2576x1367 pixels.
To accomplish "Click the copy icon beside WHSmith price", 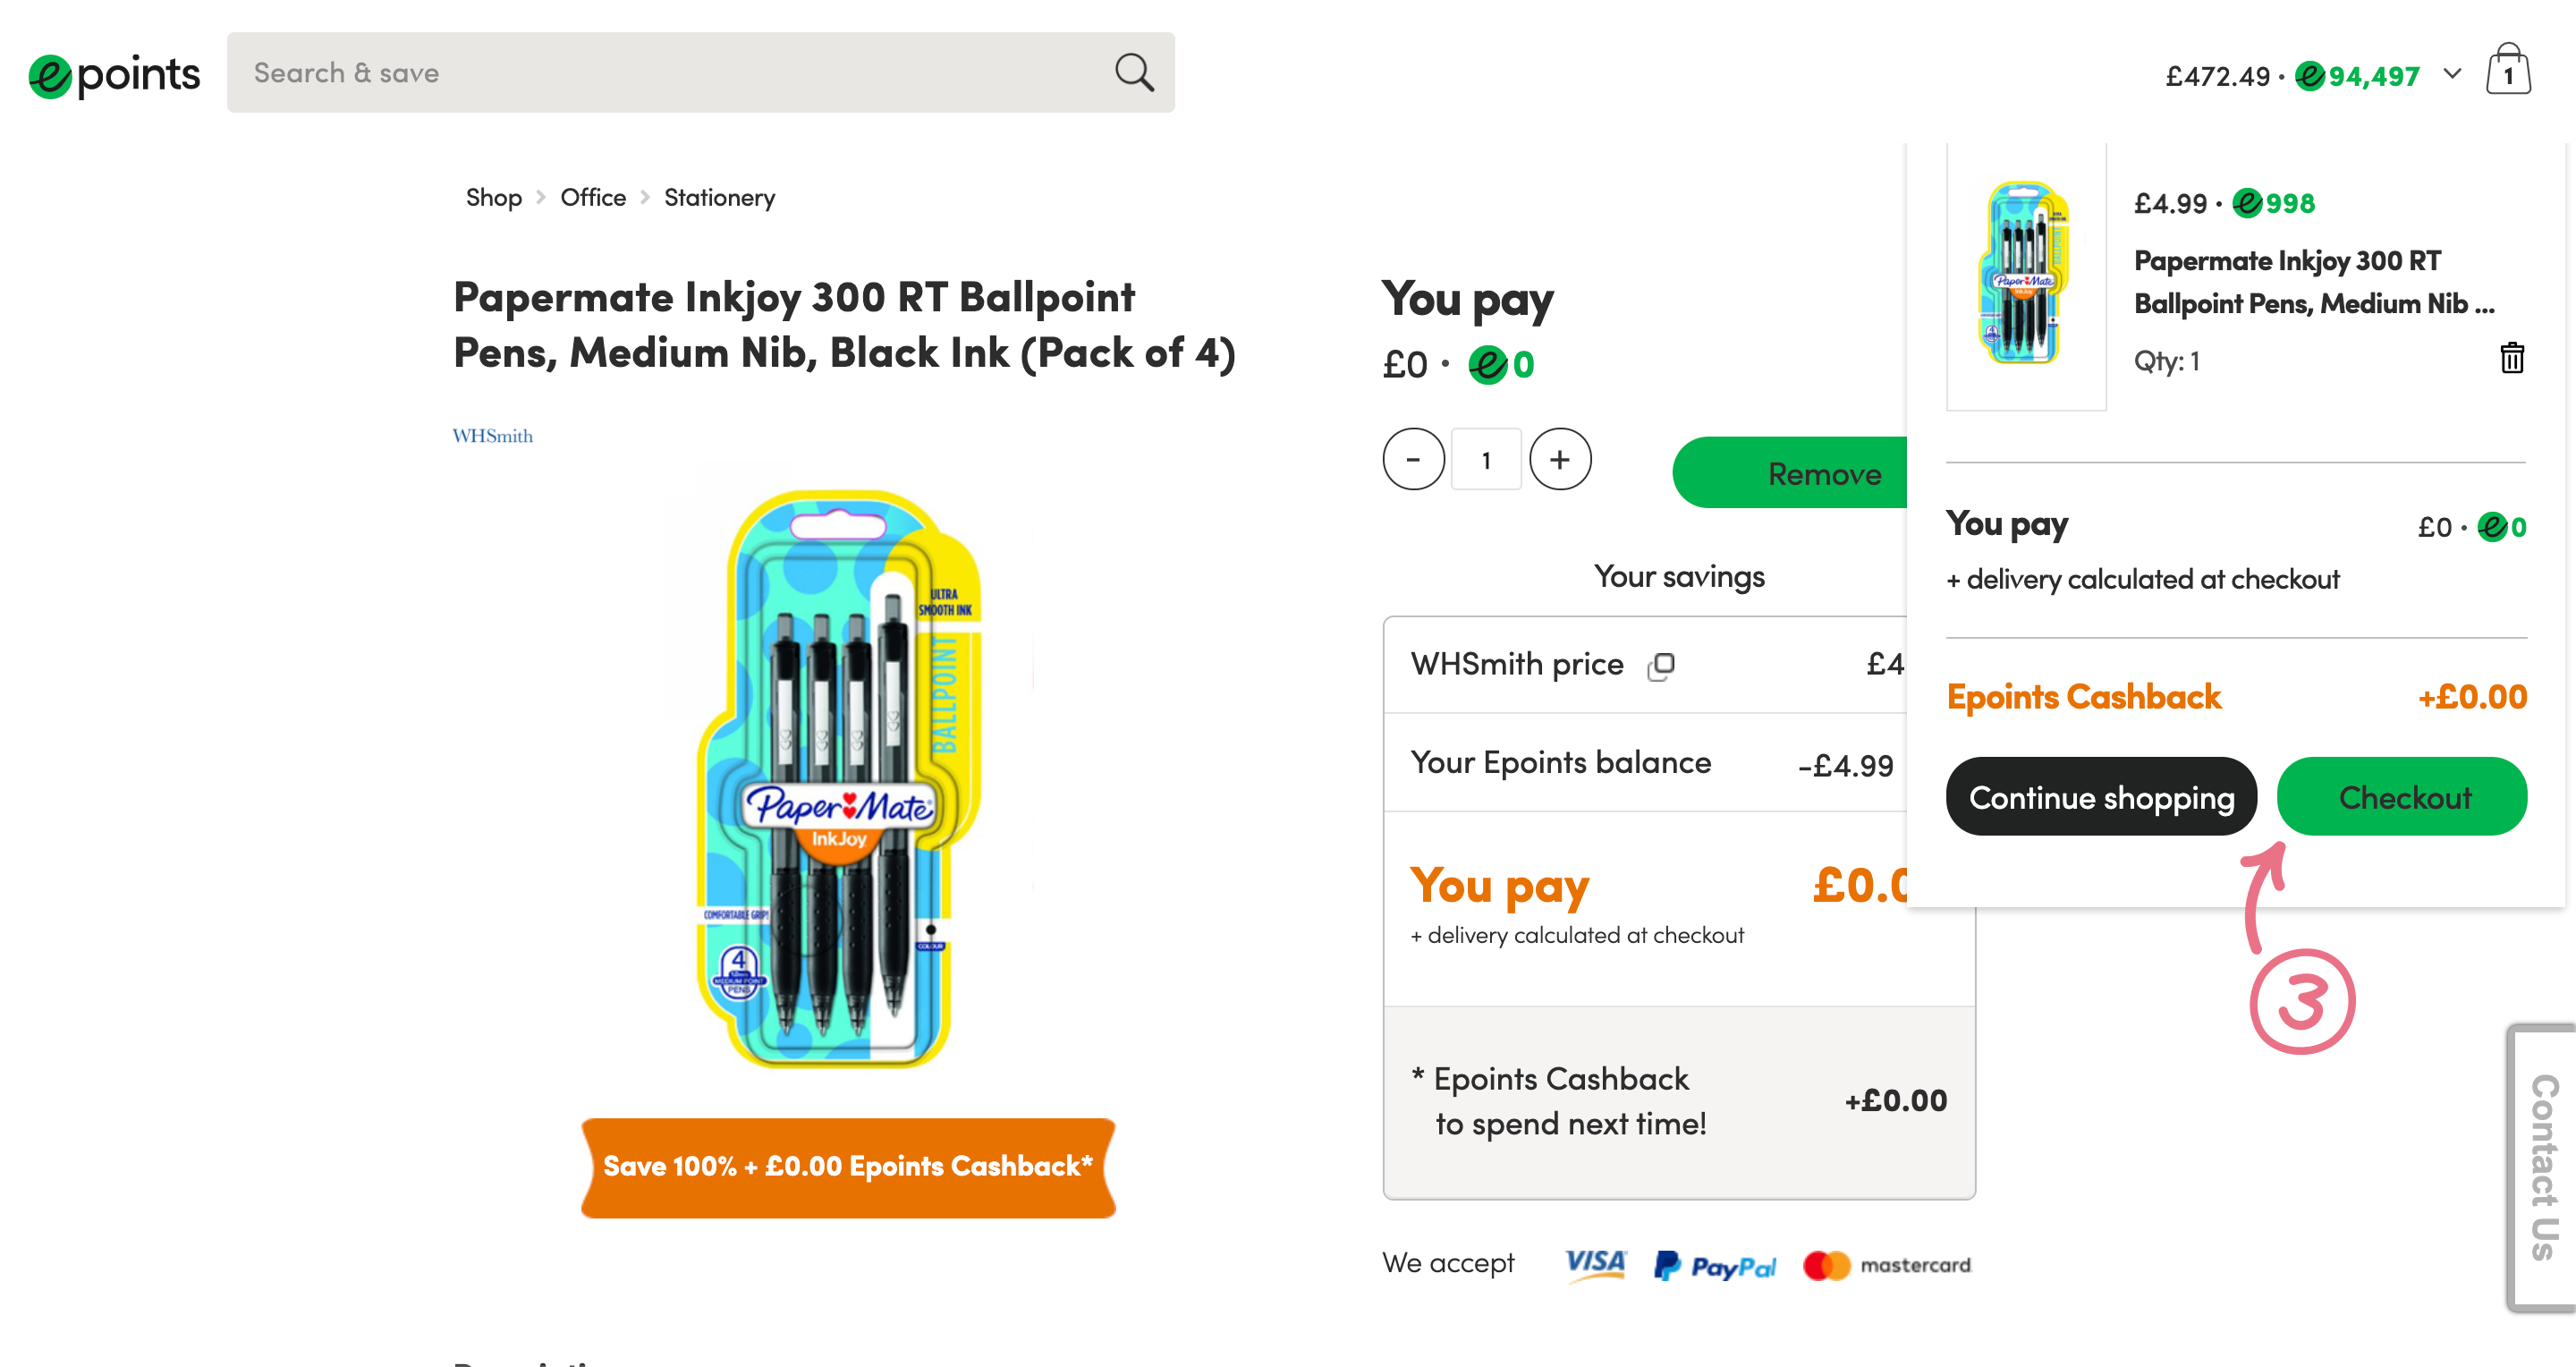I will pos(1661,666).
